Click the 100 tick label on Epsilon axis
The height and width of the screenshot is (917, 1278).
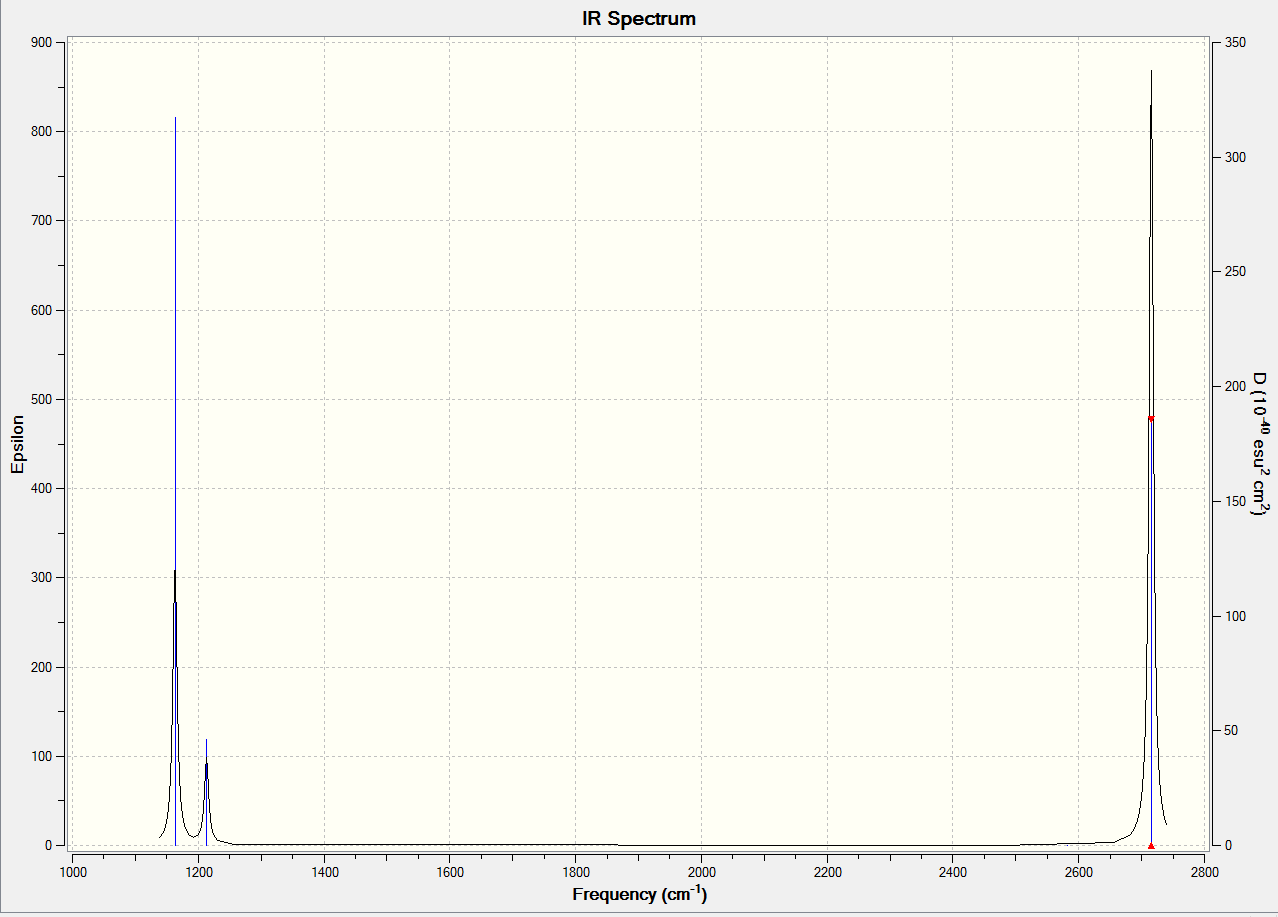41,756
